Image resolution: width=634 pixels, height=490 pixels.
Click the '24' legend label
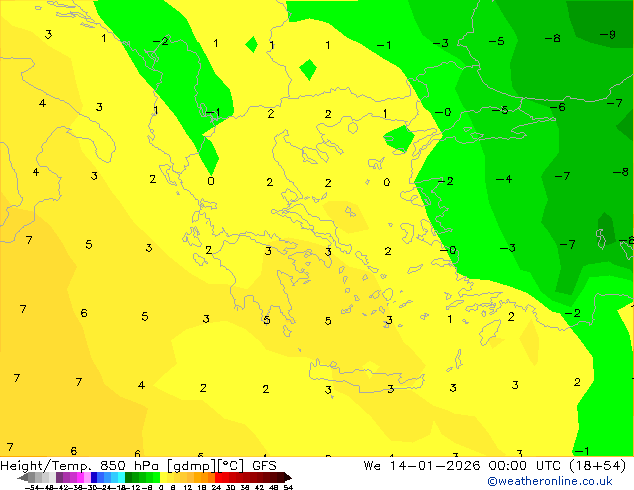click(216, 487)
